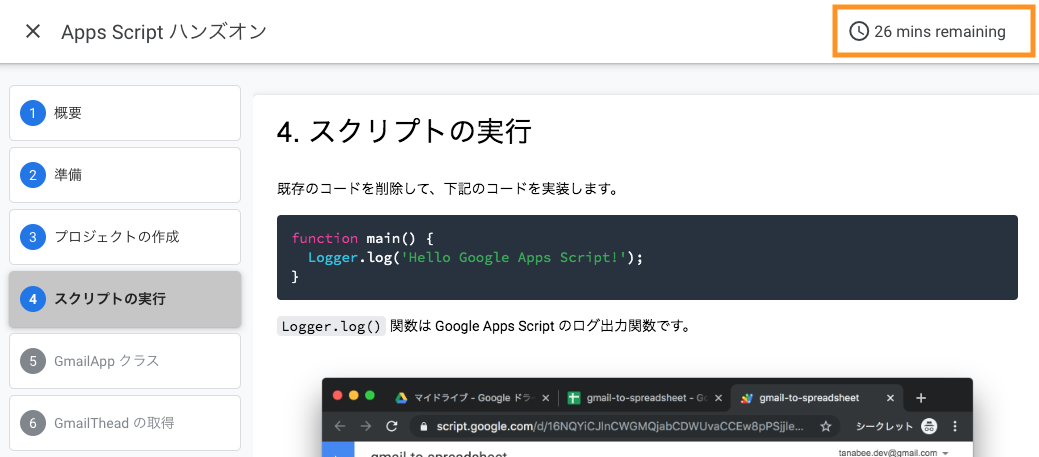Click the number 2 step badge
The height and width of the screenshot is (457, 1039).
coord(32,175)
